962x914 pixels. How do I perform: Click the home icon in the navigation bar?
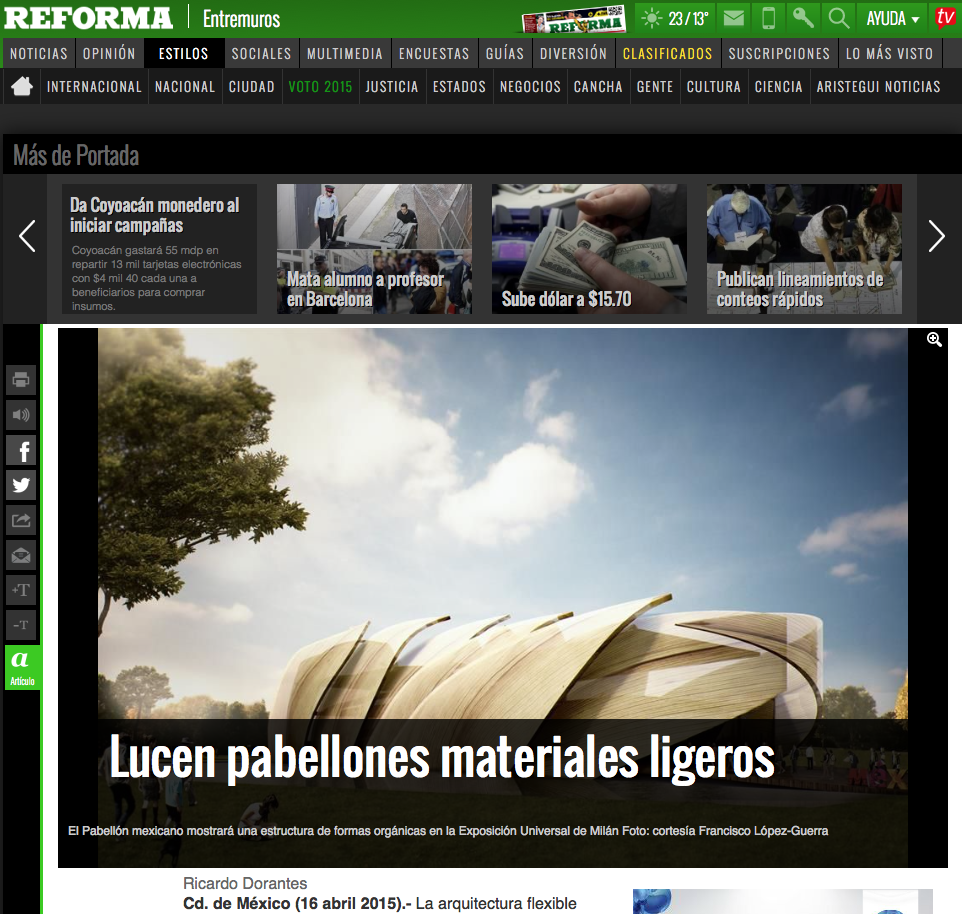22,86
